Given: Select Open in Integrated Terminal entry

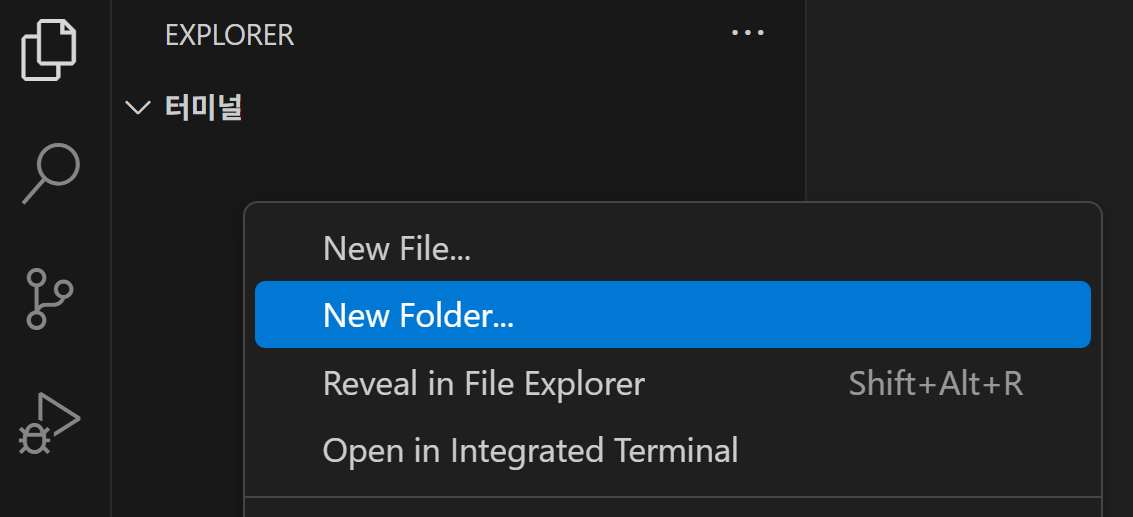Looking at the screenshot, I should pyautogui.click(x=530, y=451).
